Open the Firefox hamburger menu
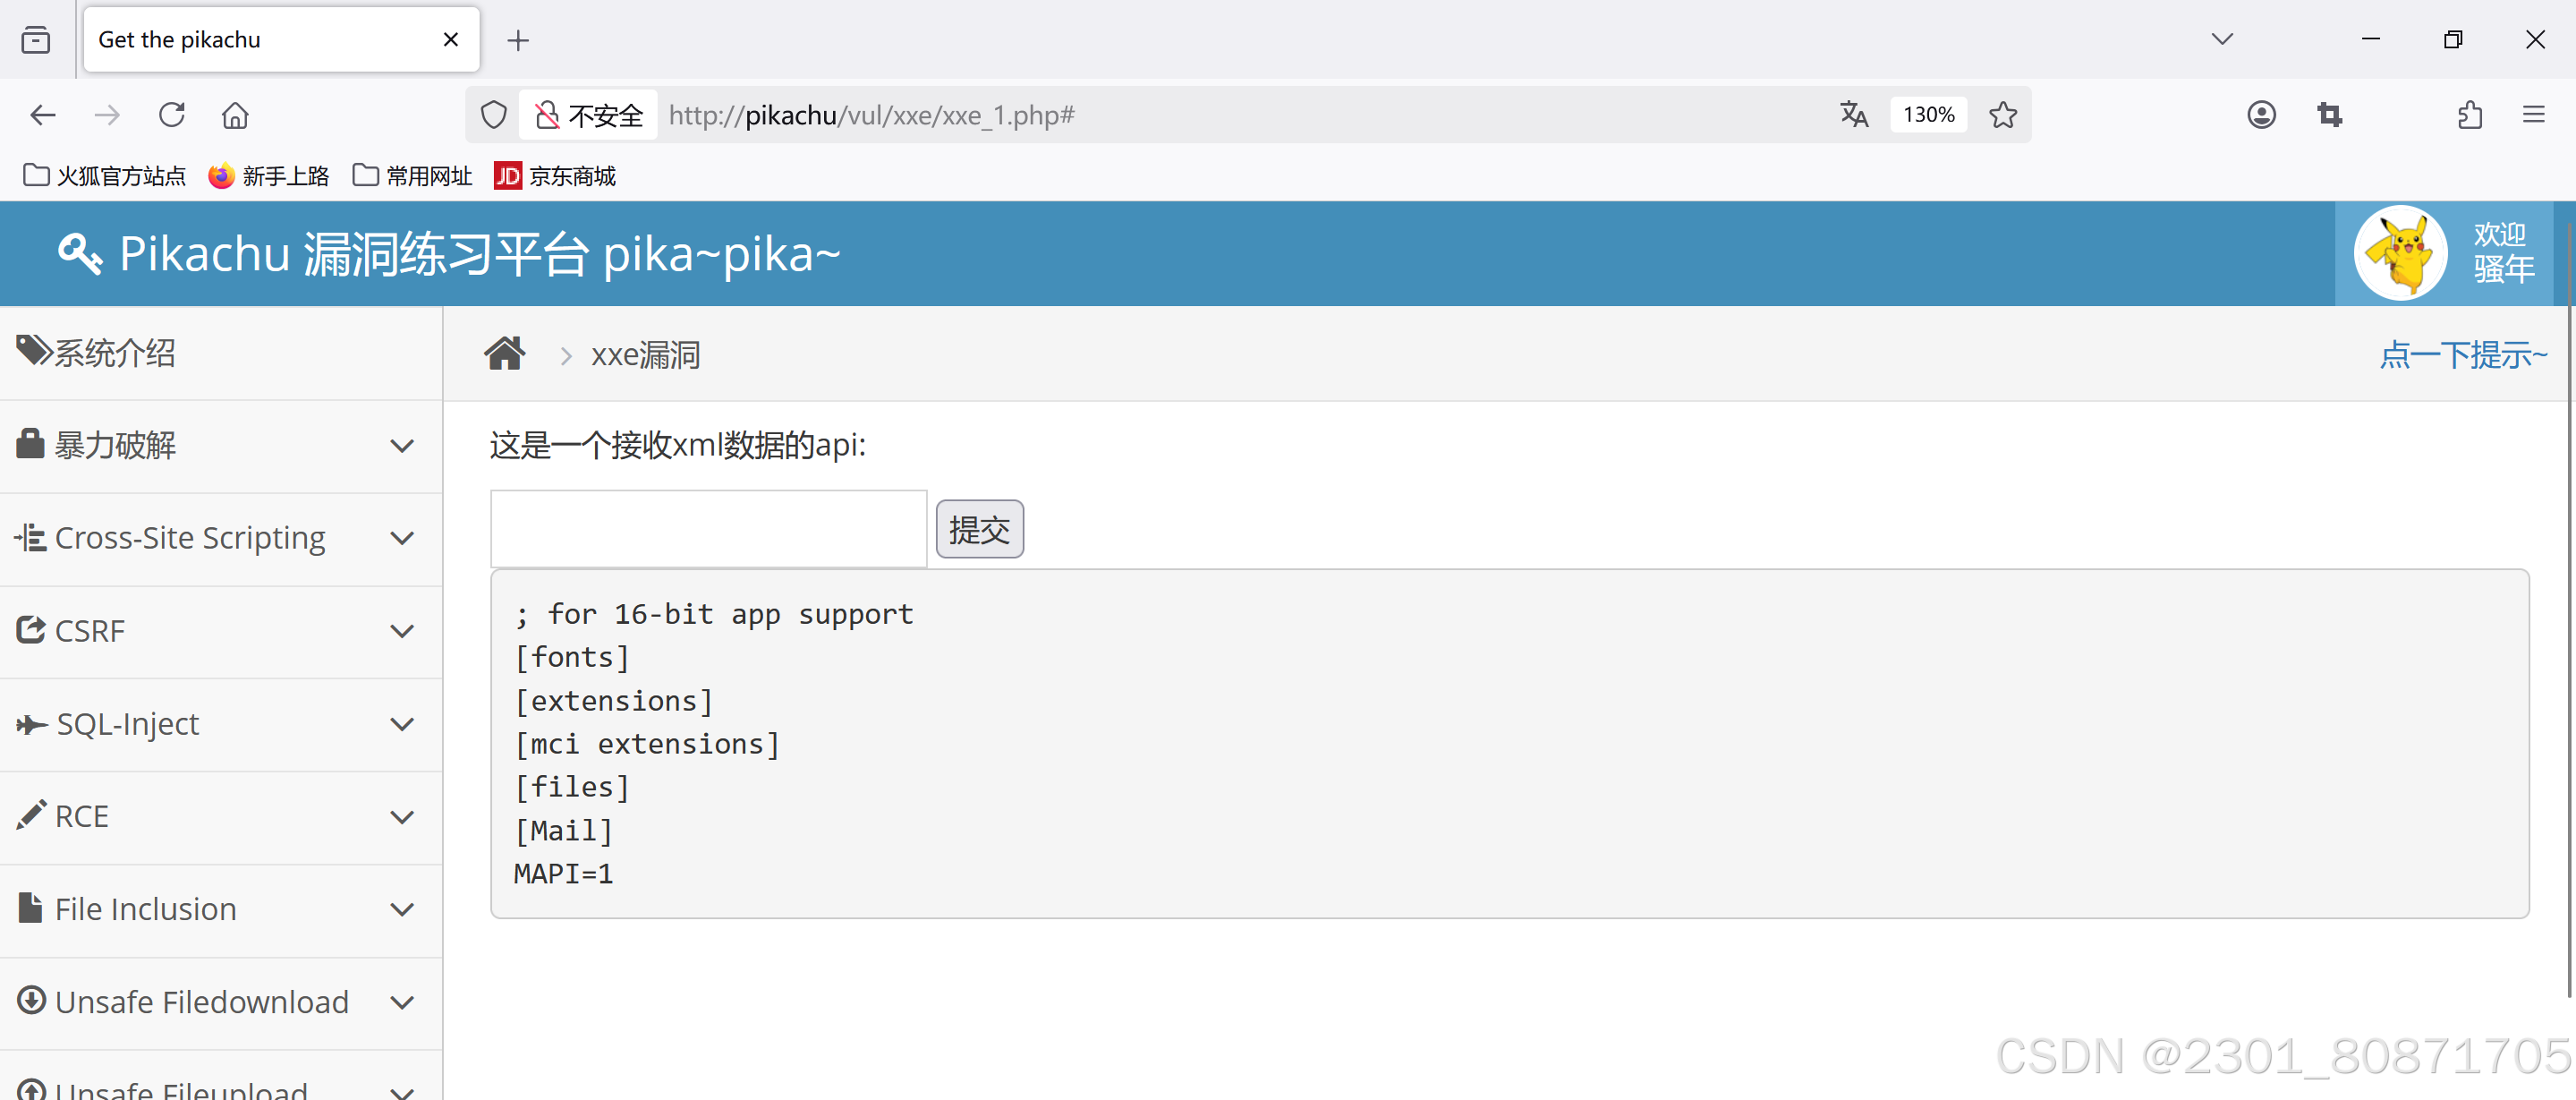 [2533, 115]
